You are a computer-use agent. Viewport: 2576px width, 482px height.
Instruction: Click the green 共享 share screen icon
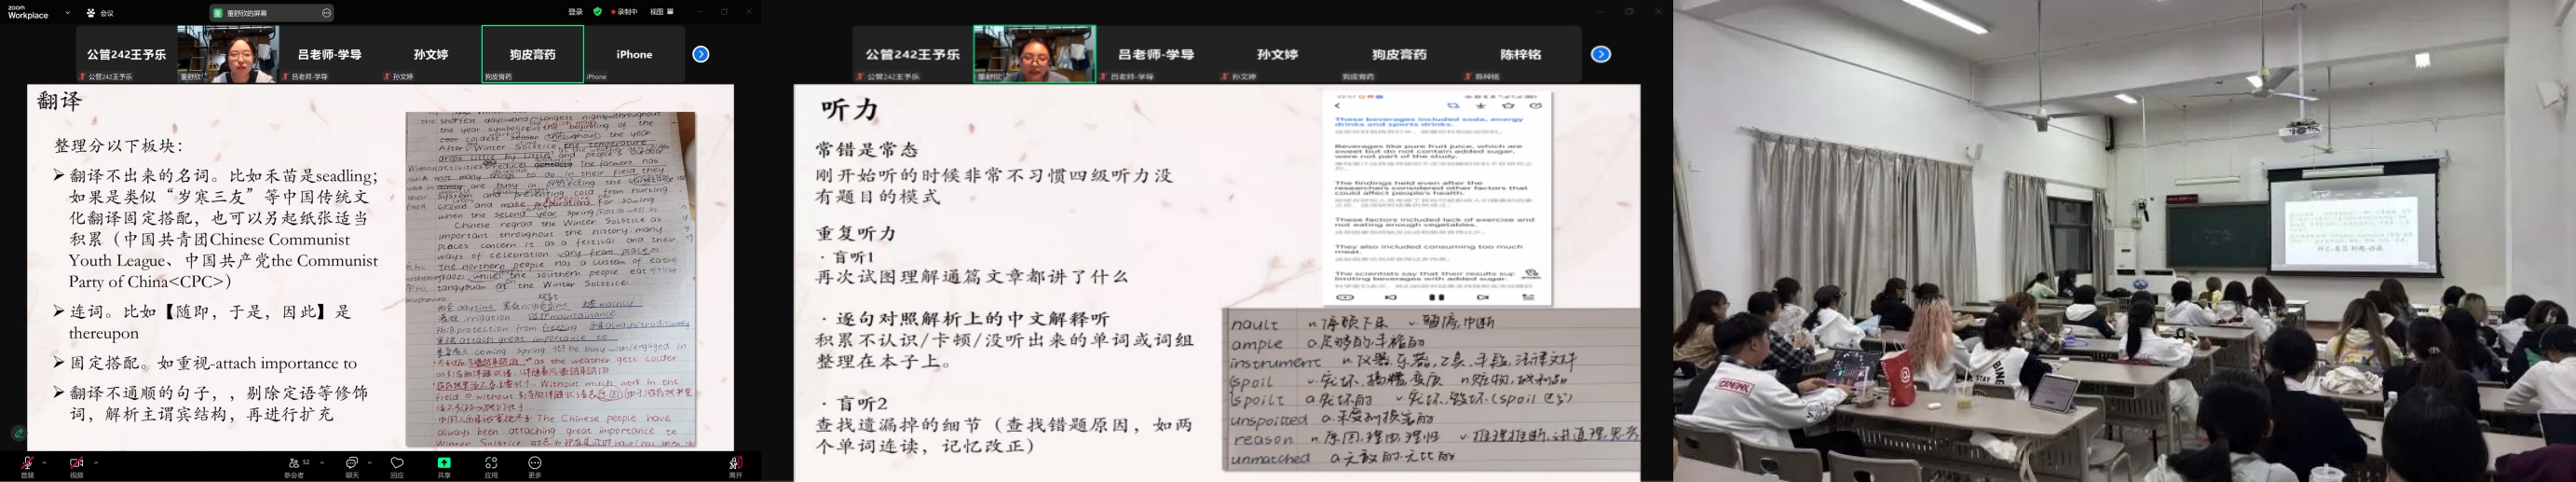point(443,464)
